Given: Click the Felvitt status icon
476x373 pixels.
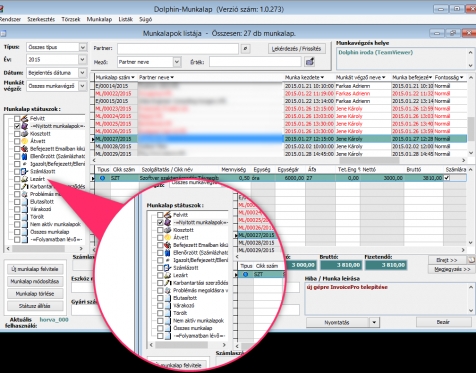Looking at the screenshot, I should click(x=24, y=118).
